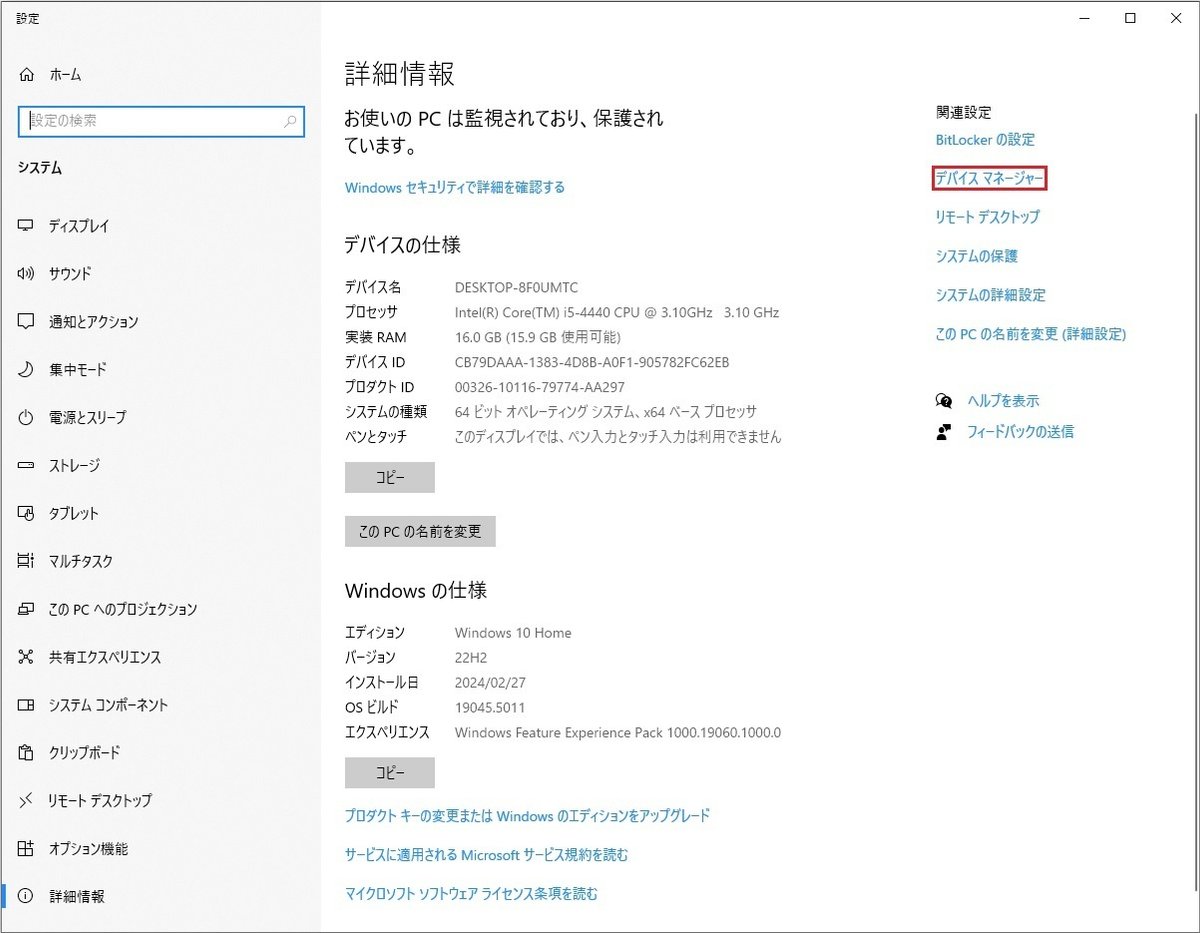Open Windows セキュリティで詳細を確認する link
Image resolution: width=1200 pixels, height=933 pixels.
pos(455,188)
